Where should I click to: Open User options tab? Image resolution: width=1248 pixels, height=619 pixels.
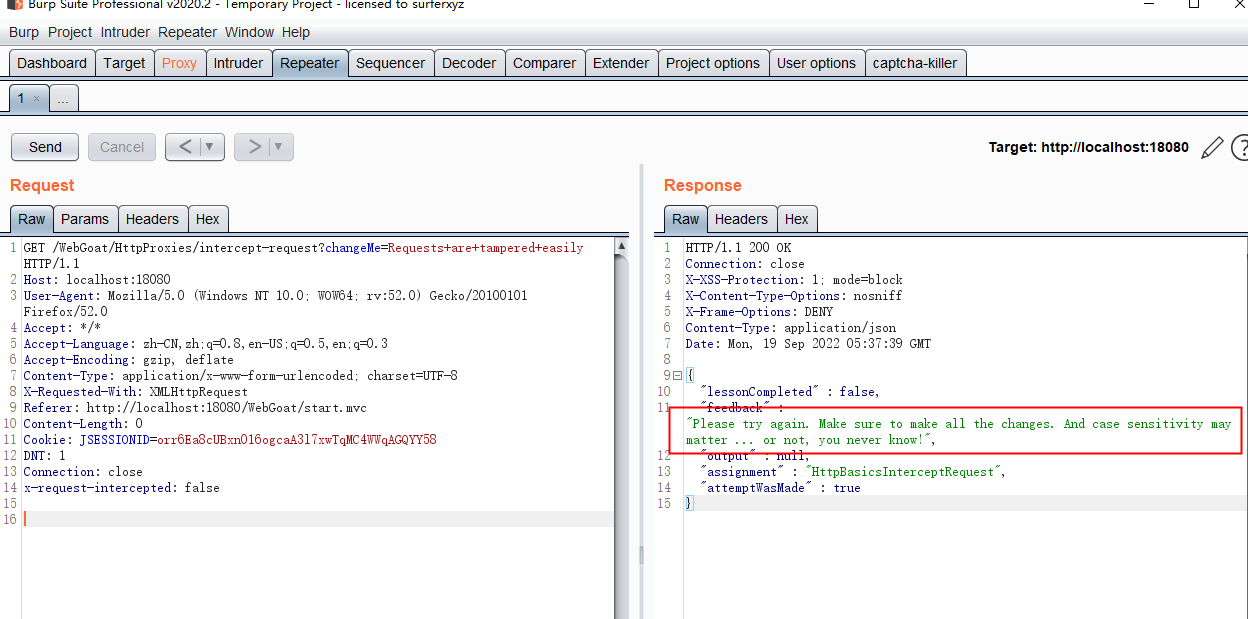816,63
